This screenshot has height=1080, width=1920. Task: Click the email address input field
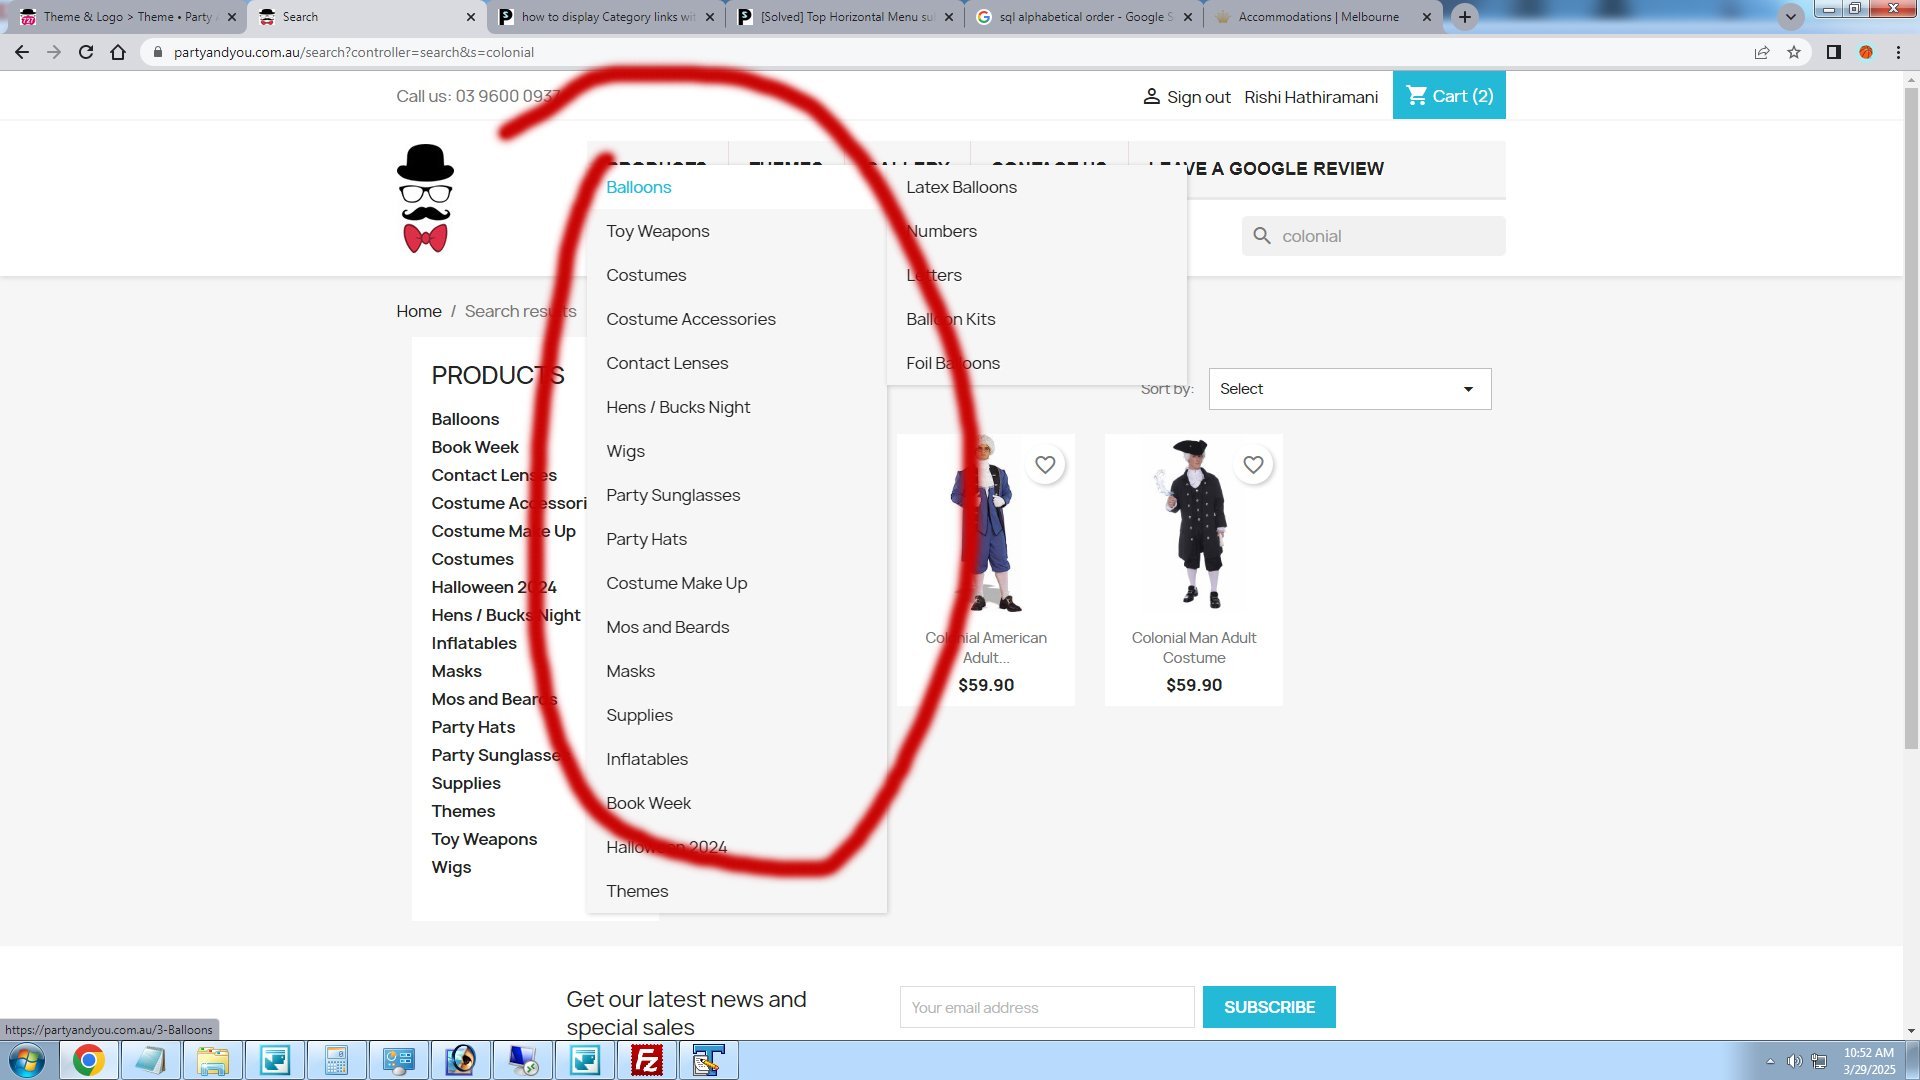coord(1046,1007)
